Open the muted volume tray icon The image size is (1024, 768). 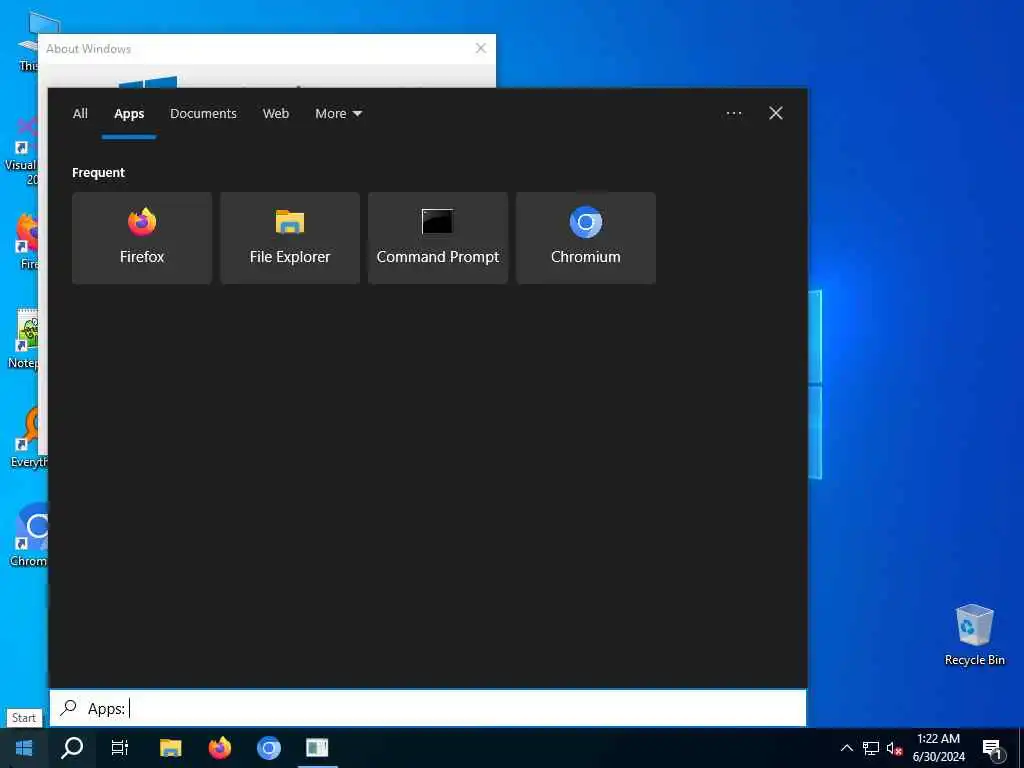point(894,748)
